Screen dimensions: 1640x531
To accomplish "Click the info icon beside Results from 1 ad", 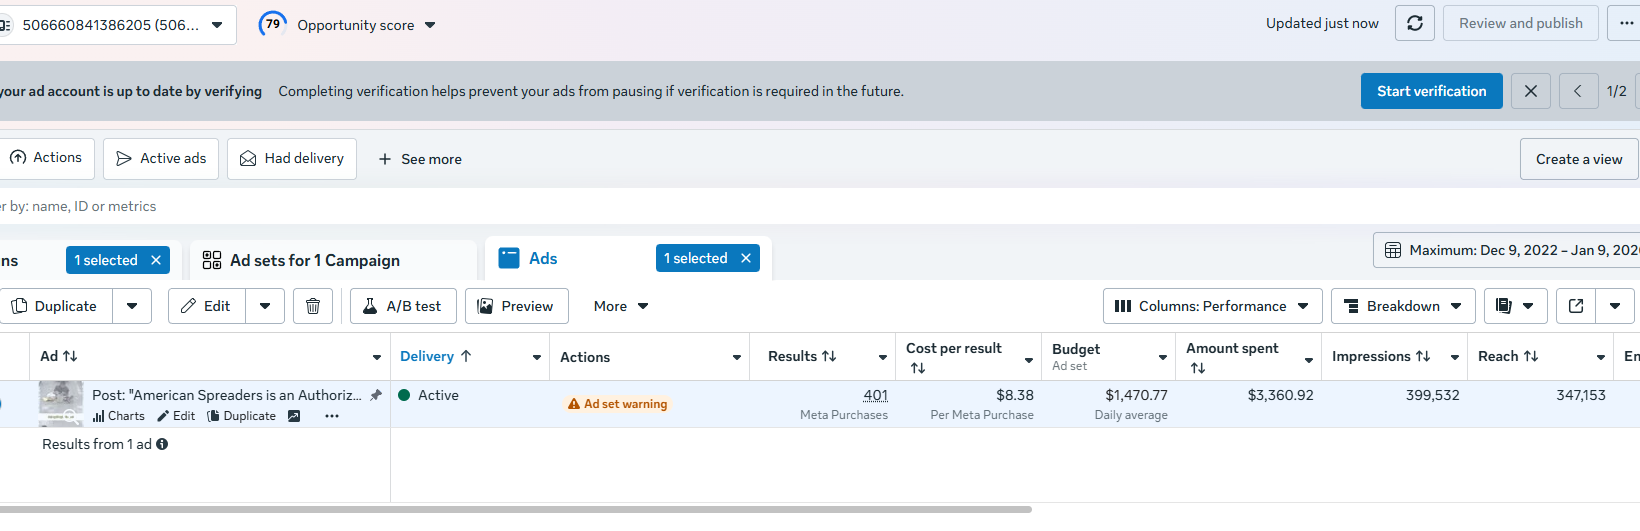I will tap(162, 444).
